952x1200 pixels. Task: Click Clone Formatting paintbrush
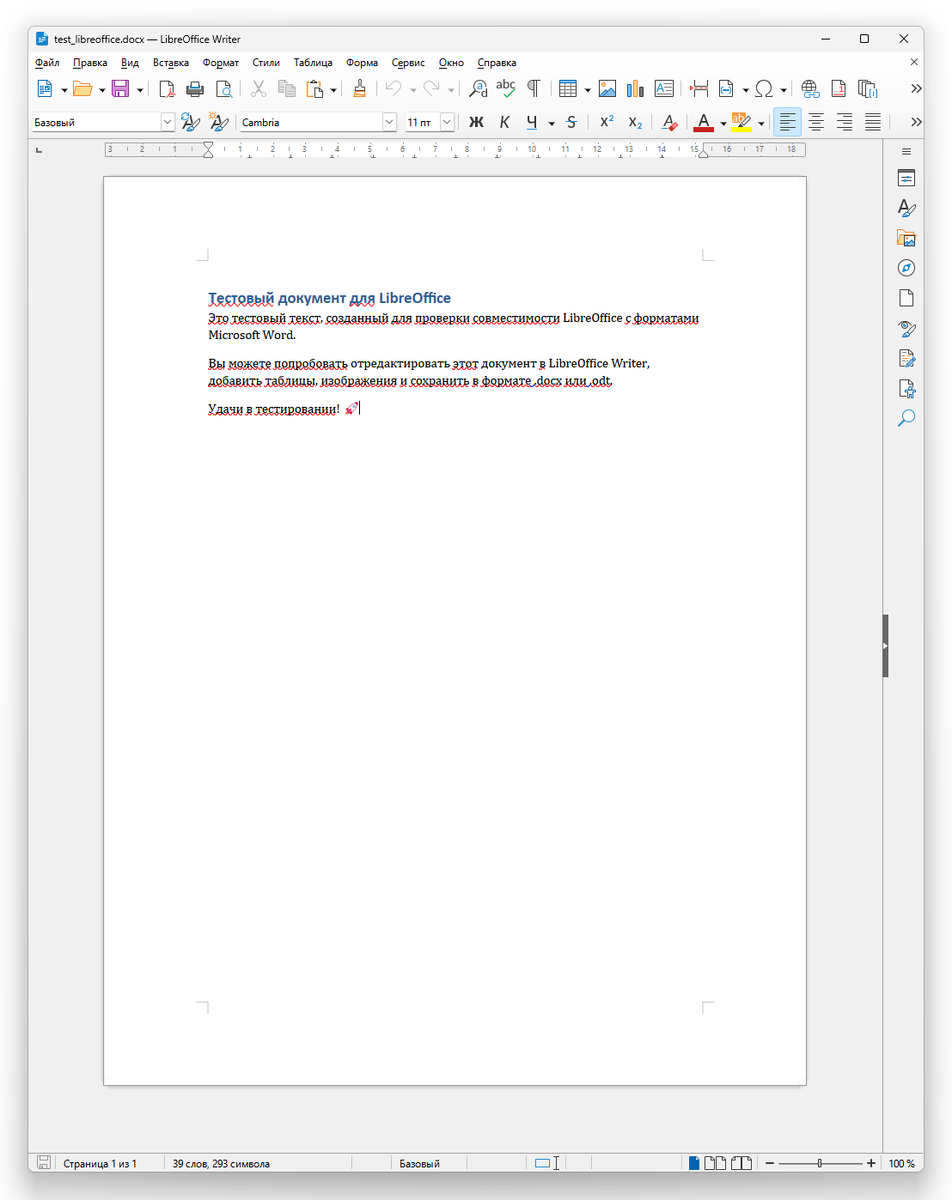tap(359, 89)
